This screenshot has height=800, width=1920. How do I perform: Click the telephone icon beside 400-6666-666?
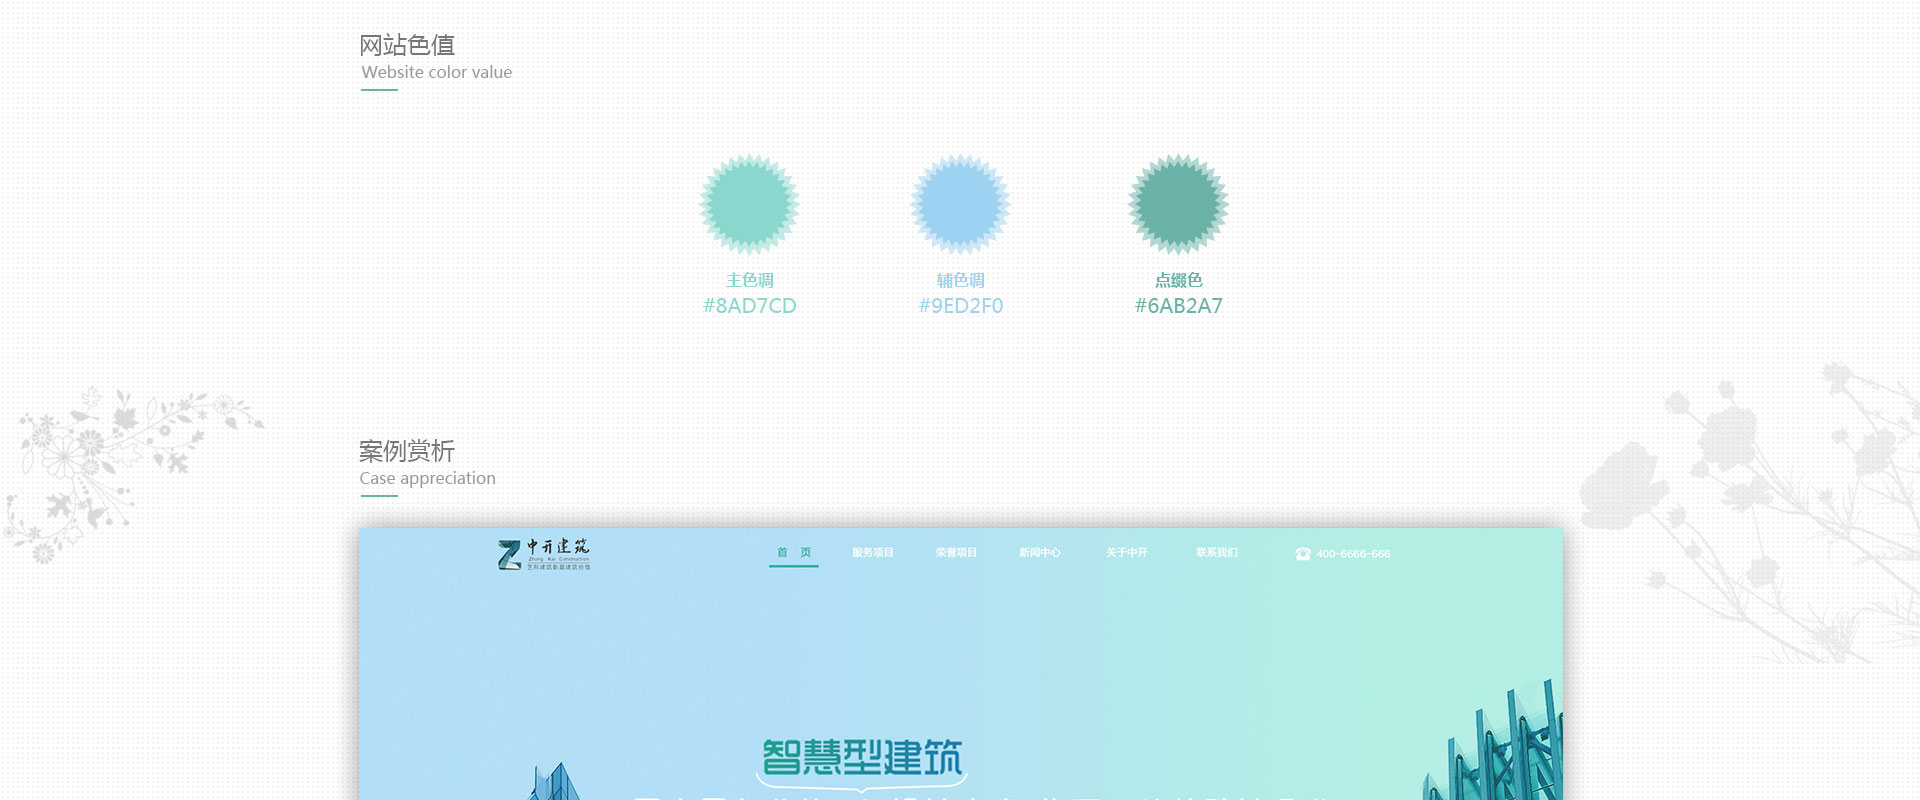(1302, 554)
